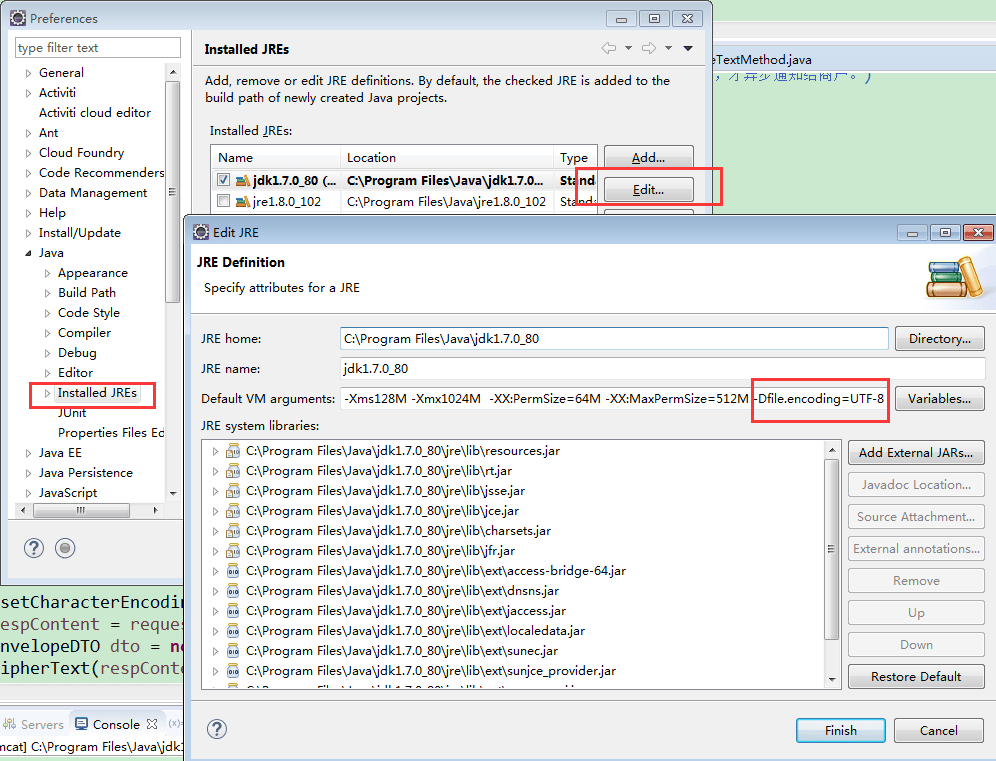Click the Directory... button
Image resolution: width=996 pixels, height=761 pixels.
click(939, 339)
